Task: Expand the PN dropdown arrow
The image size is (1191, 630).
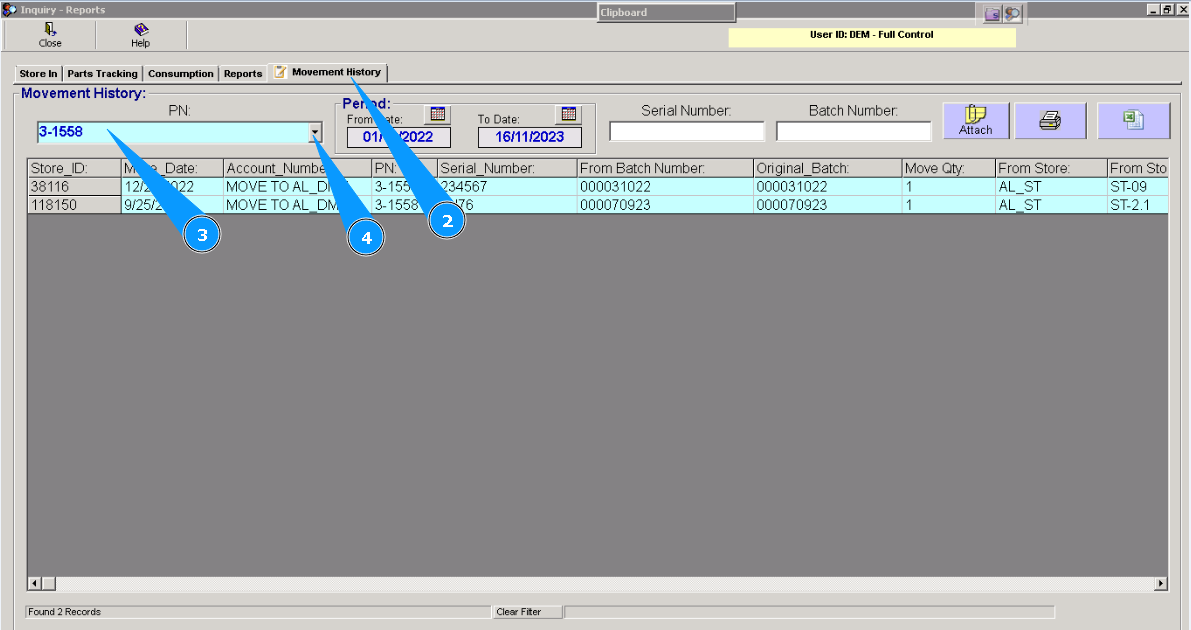Action: [x=315, y=133]
